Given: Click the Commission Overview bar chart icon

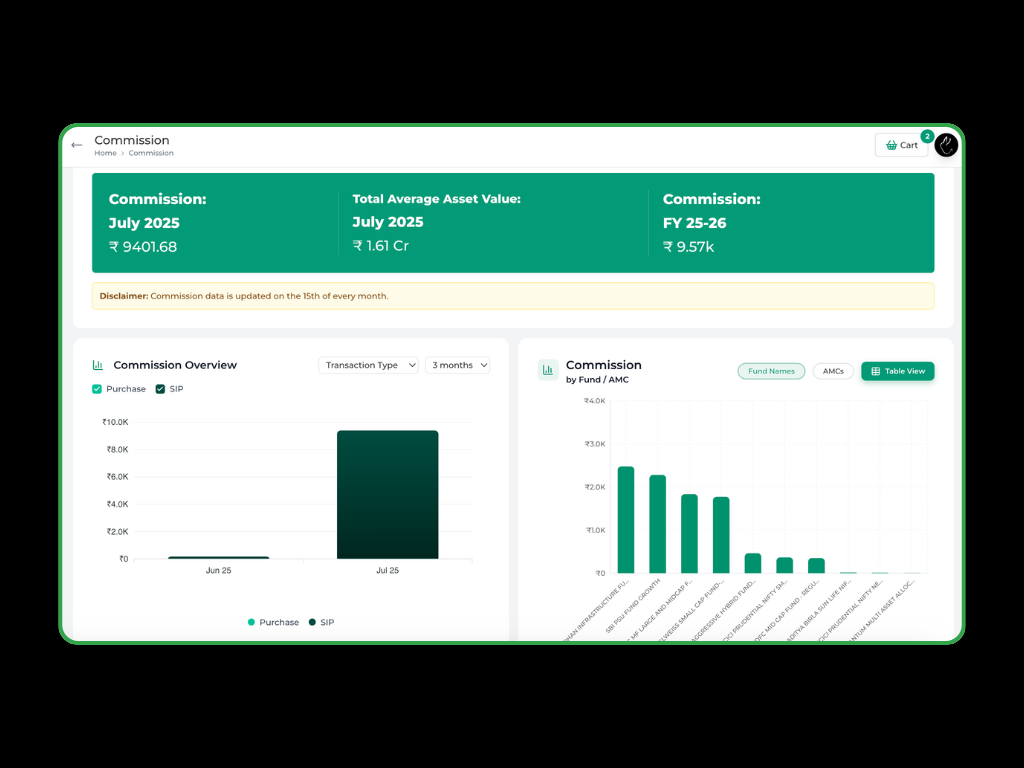Looking at the screenshot, I should (x=98, y=365).
